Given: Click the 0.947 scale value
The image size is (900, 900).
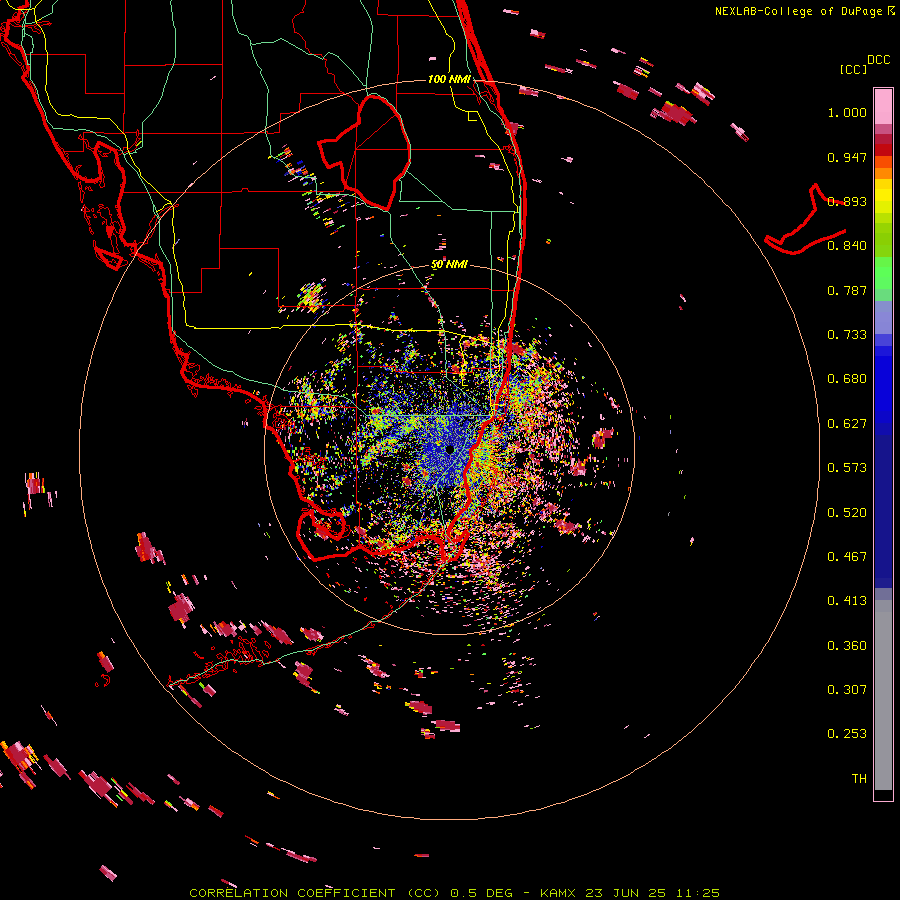Looking at the screenshot, I should pyautogui.click(x=847, y=157).
